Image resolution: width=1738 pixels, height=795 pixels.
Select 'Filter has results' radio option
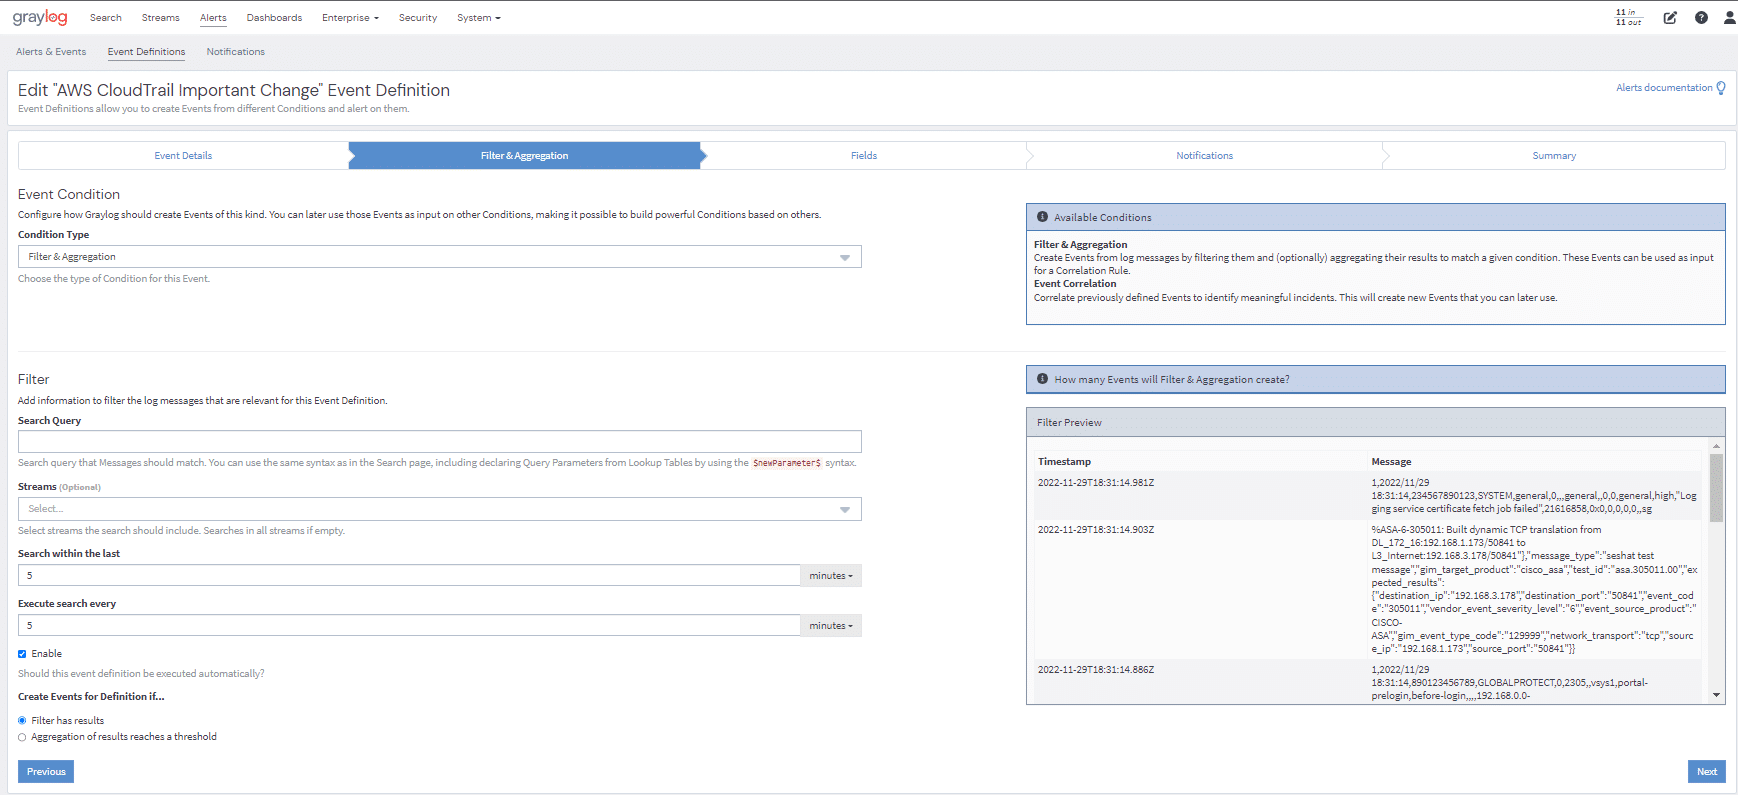tap(22, 721)
